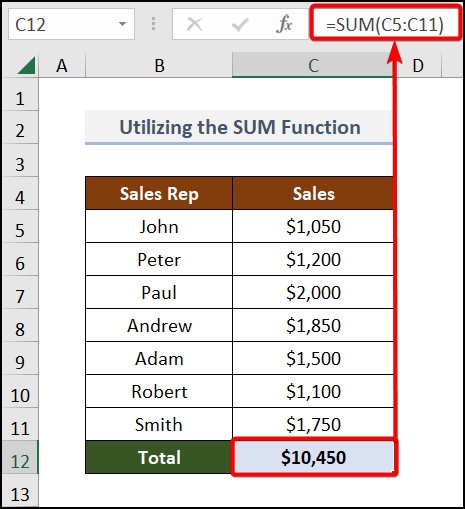Select the $1,750 sales cell
The height and width of the screenshot is (509, 465).
pos(313,424)
